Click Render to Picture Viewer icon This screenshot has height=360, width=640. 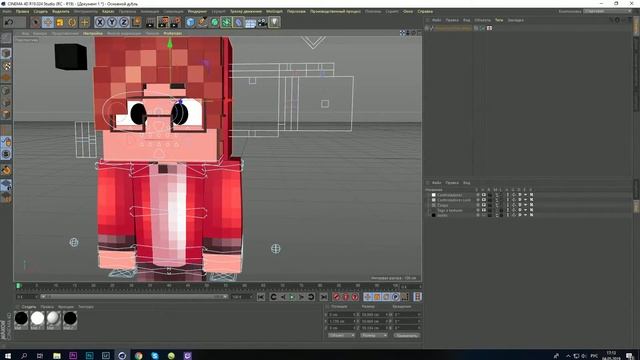[163, 22]
